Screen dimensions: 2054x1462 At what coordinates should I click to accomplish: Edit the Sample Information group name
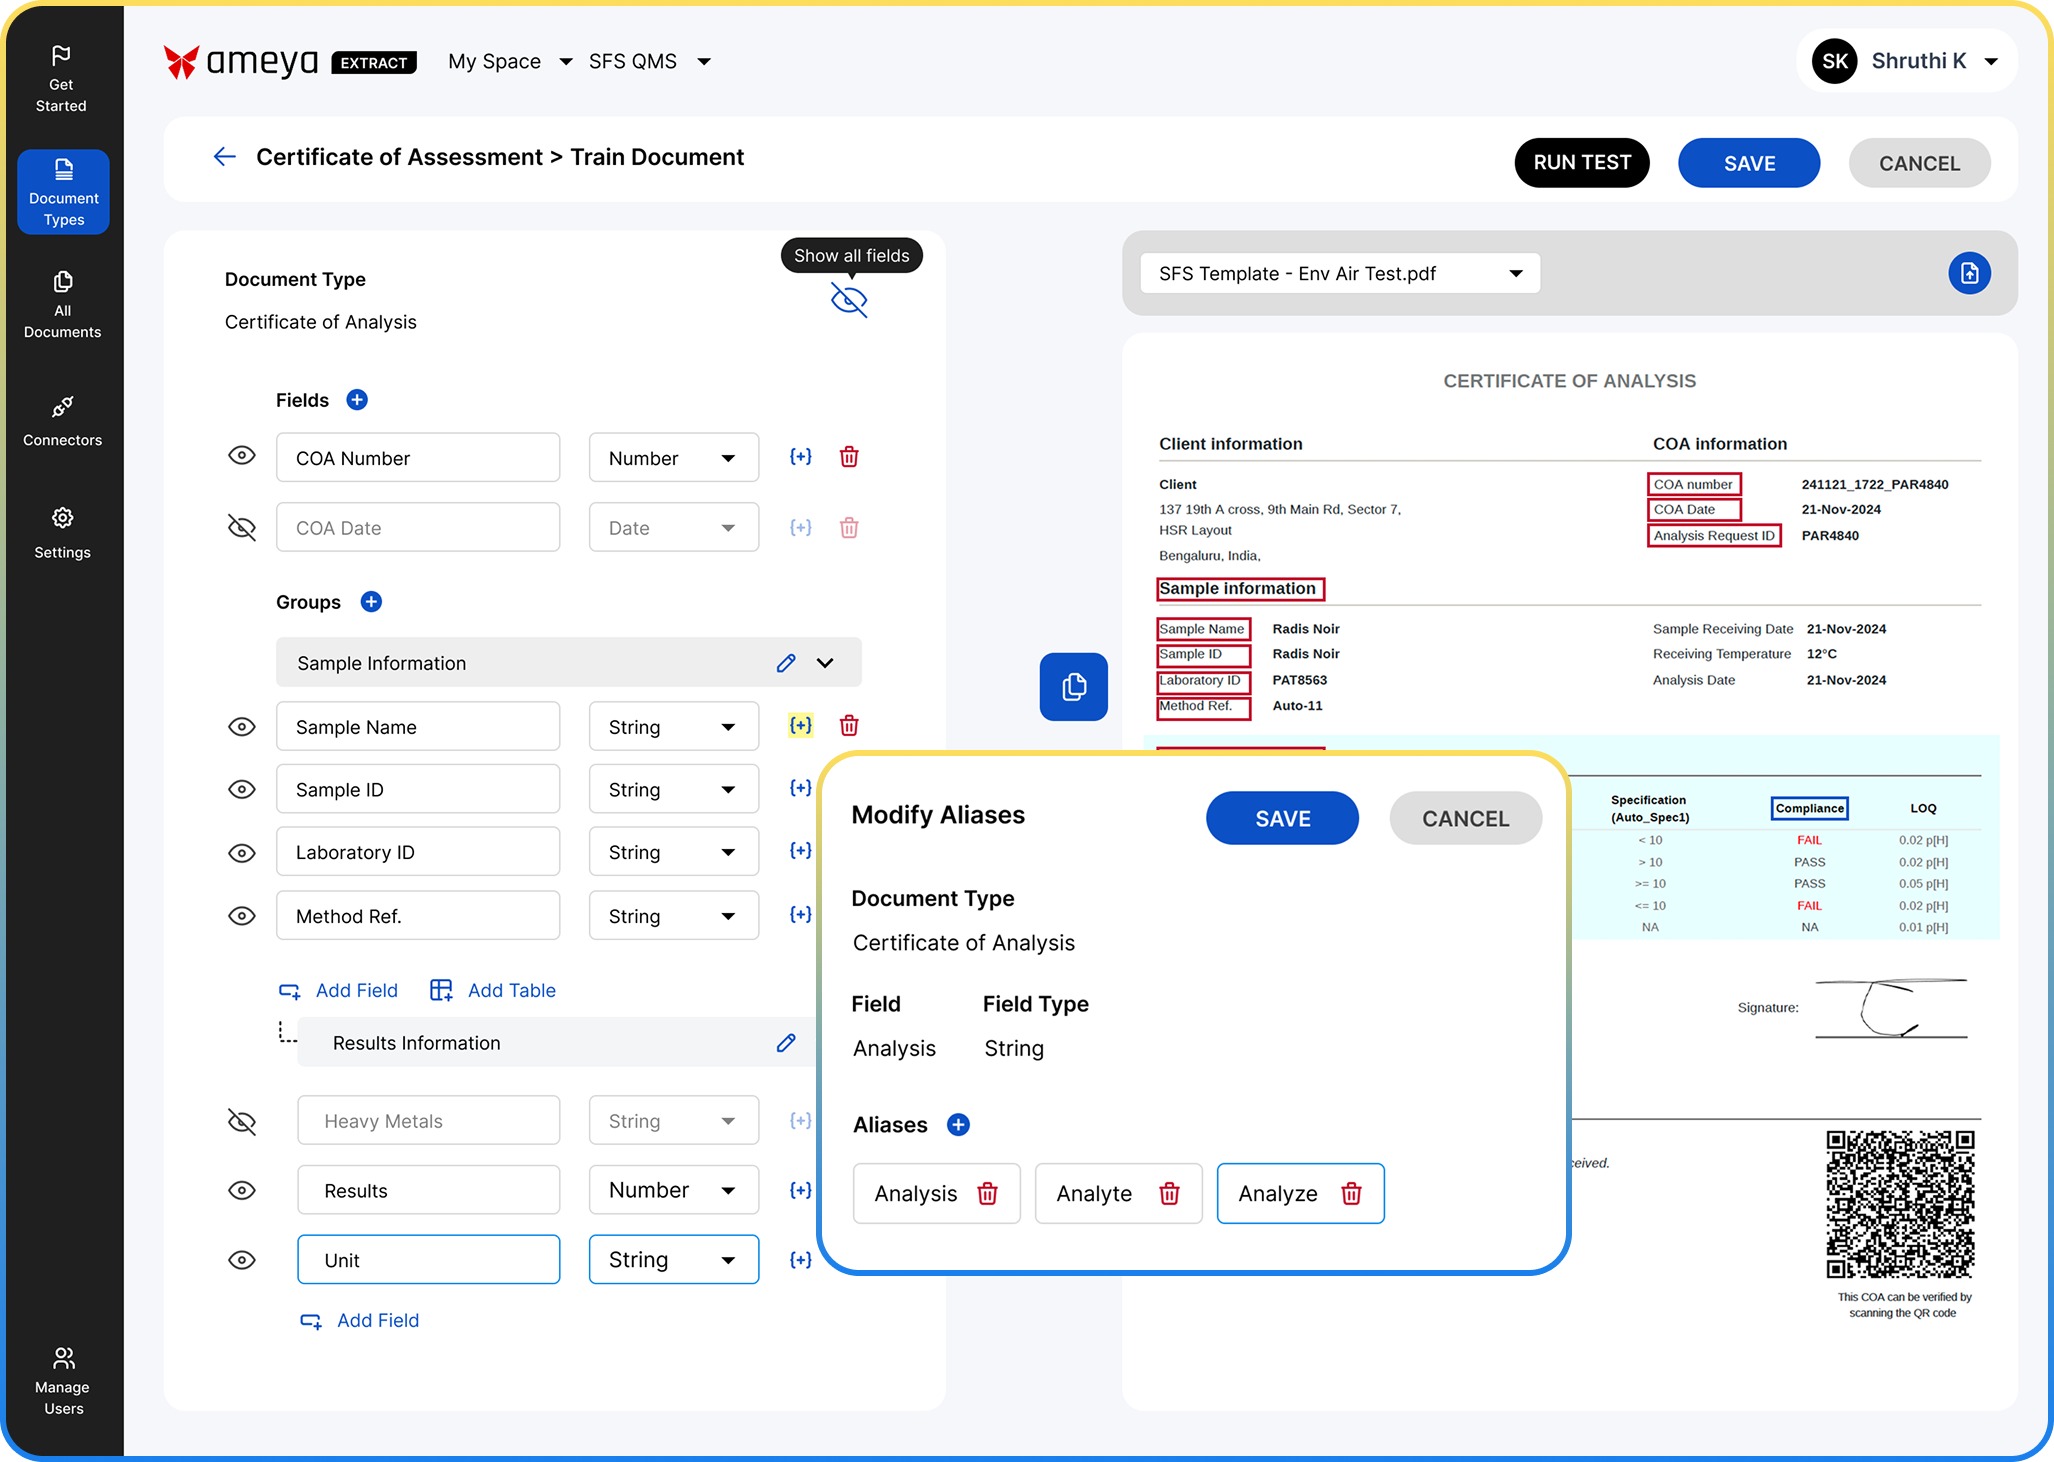[x=786, y=663]
